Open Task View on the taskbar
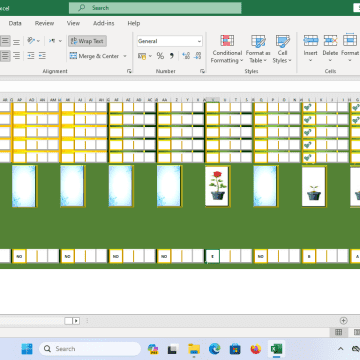The height and width of the screenshot is (360, 360). pyautogui.click(x=172, y=349)
